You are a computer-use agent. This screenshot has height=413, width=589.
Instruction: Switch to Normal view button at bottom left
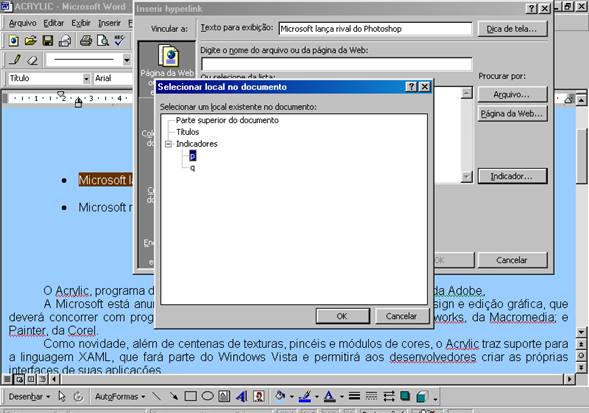tap(7, 379)
